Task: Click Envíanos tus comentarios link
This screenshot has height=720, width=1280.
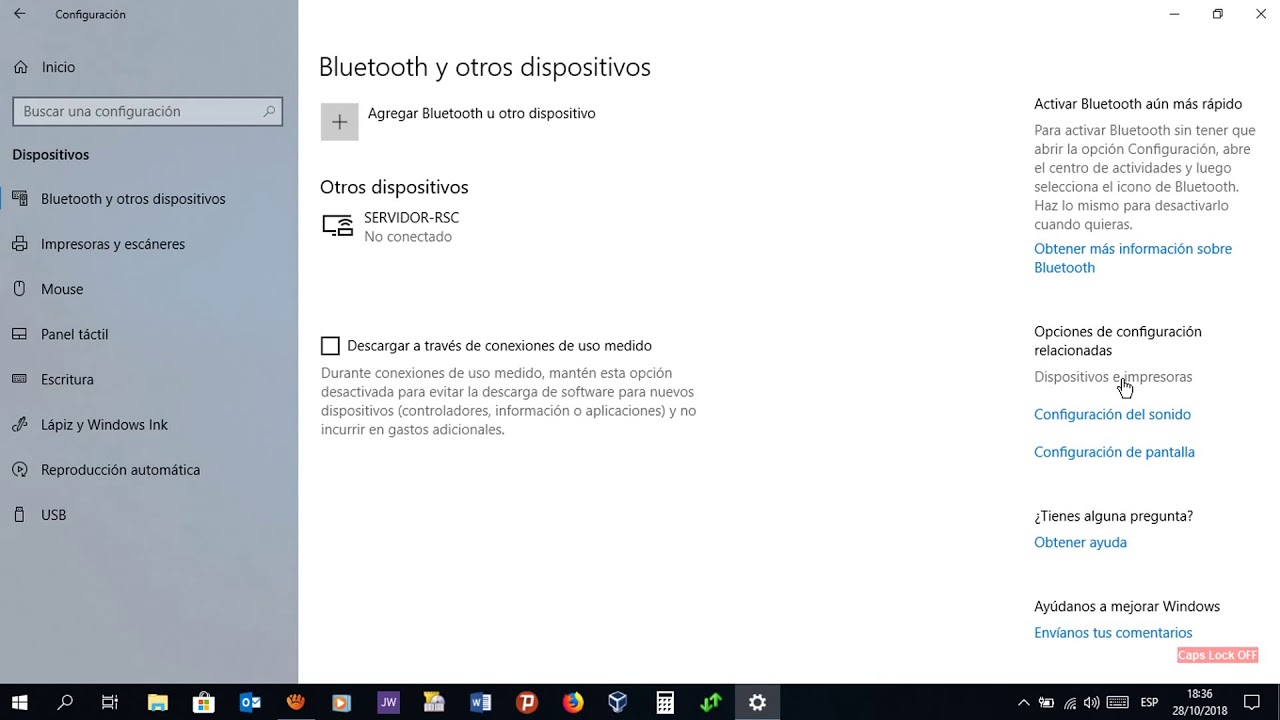Action: (x=1113, y=632)
